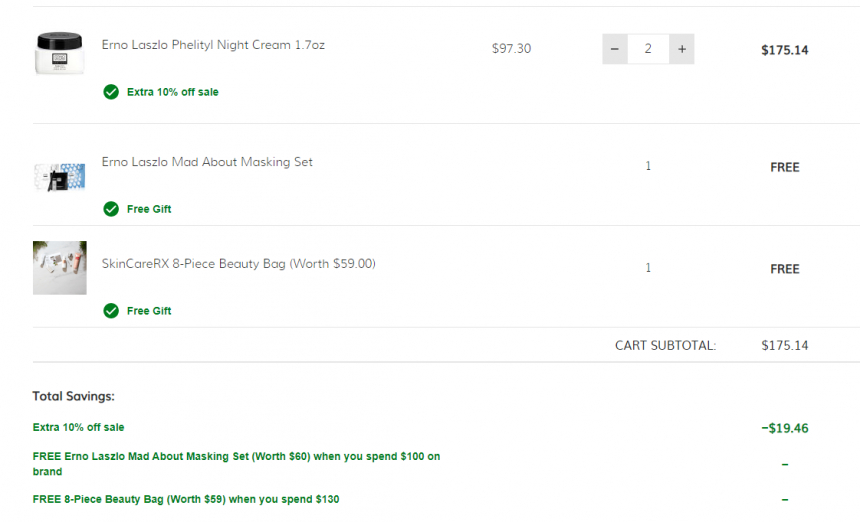Open the Erno Laszlo Phelityl Night Cream product link
The image size is (860, 522).
click(213, 45)
